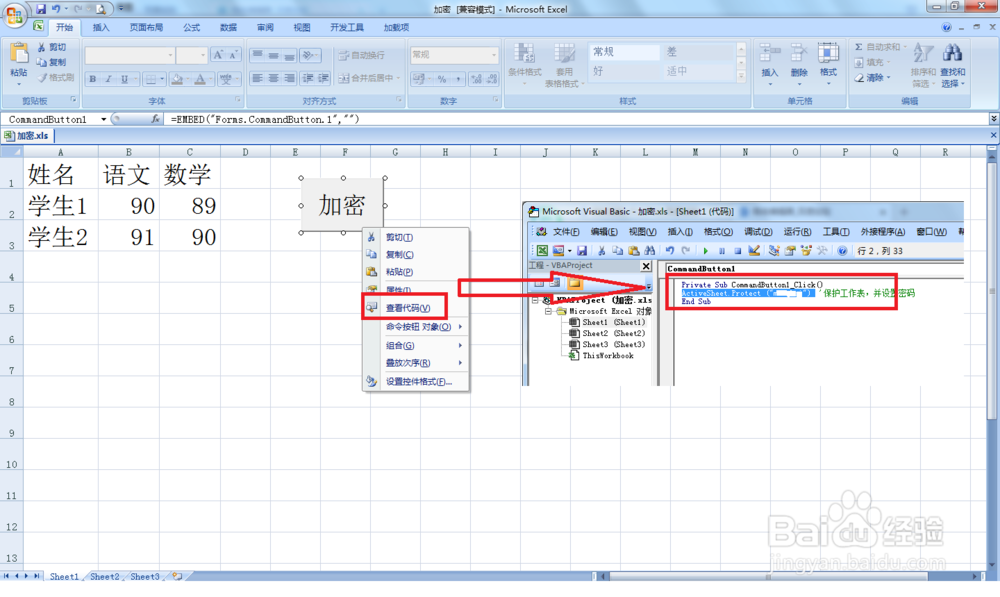The width and height of the screenshot is (1000, 597).
Task: Click cell containing 学生1
Action: pos(61,205)
